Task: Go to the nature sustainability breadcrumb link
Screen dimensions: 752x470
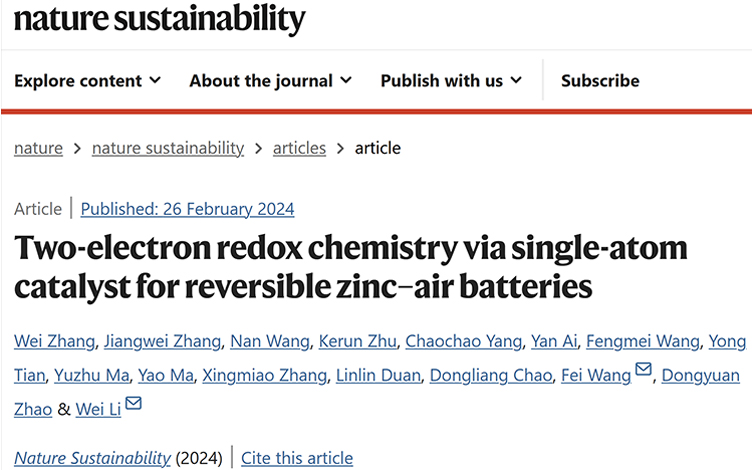Action: tap(168, 148)
